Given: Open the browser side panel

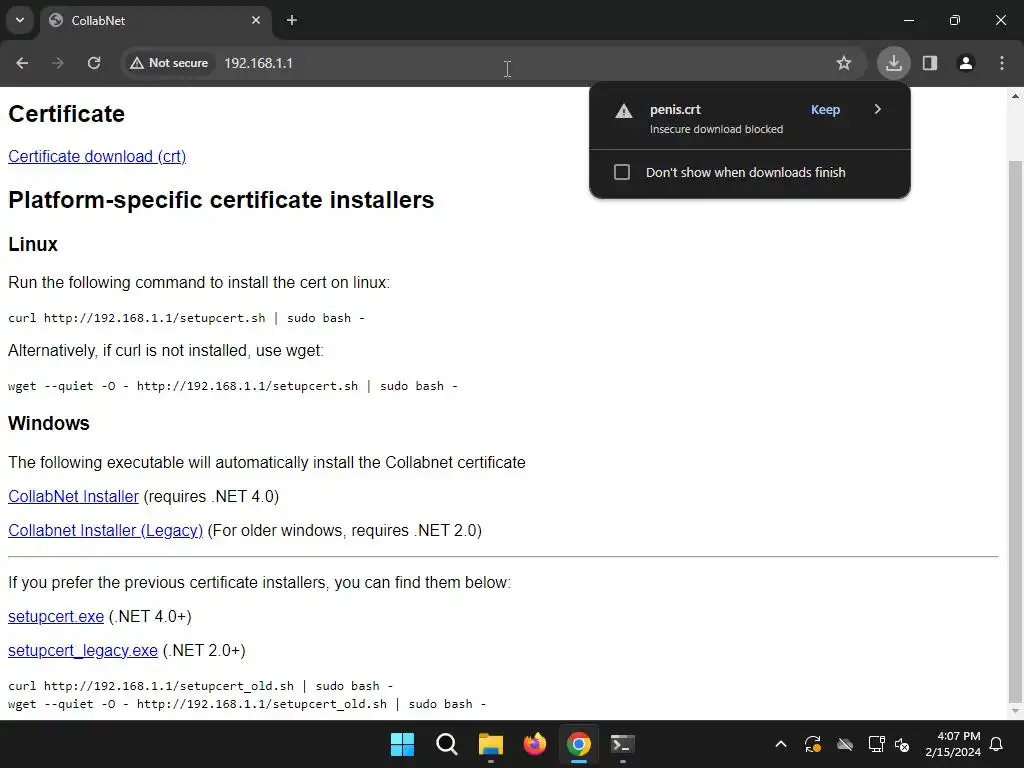Looking at the screenshot, I should [930, 63].
